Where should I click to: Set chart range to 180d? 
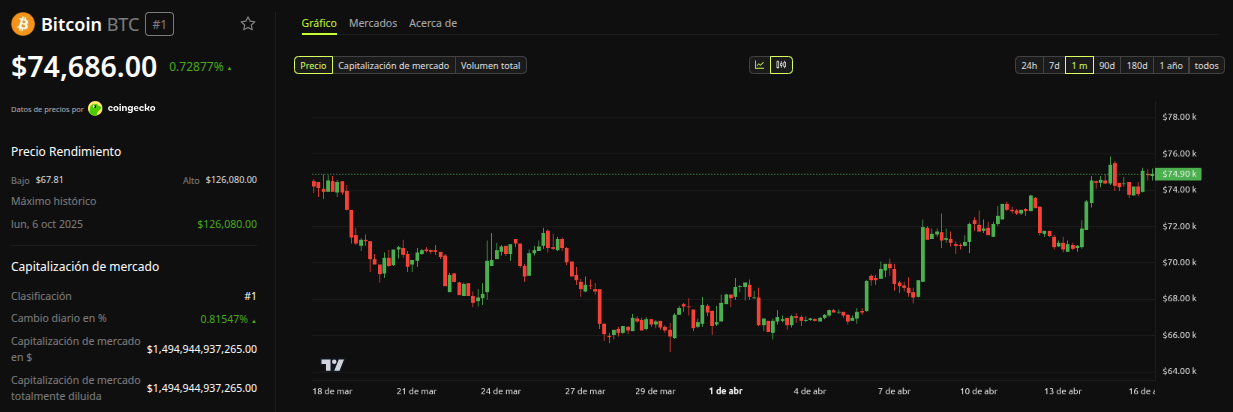pos(1137,65)
